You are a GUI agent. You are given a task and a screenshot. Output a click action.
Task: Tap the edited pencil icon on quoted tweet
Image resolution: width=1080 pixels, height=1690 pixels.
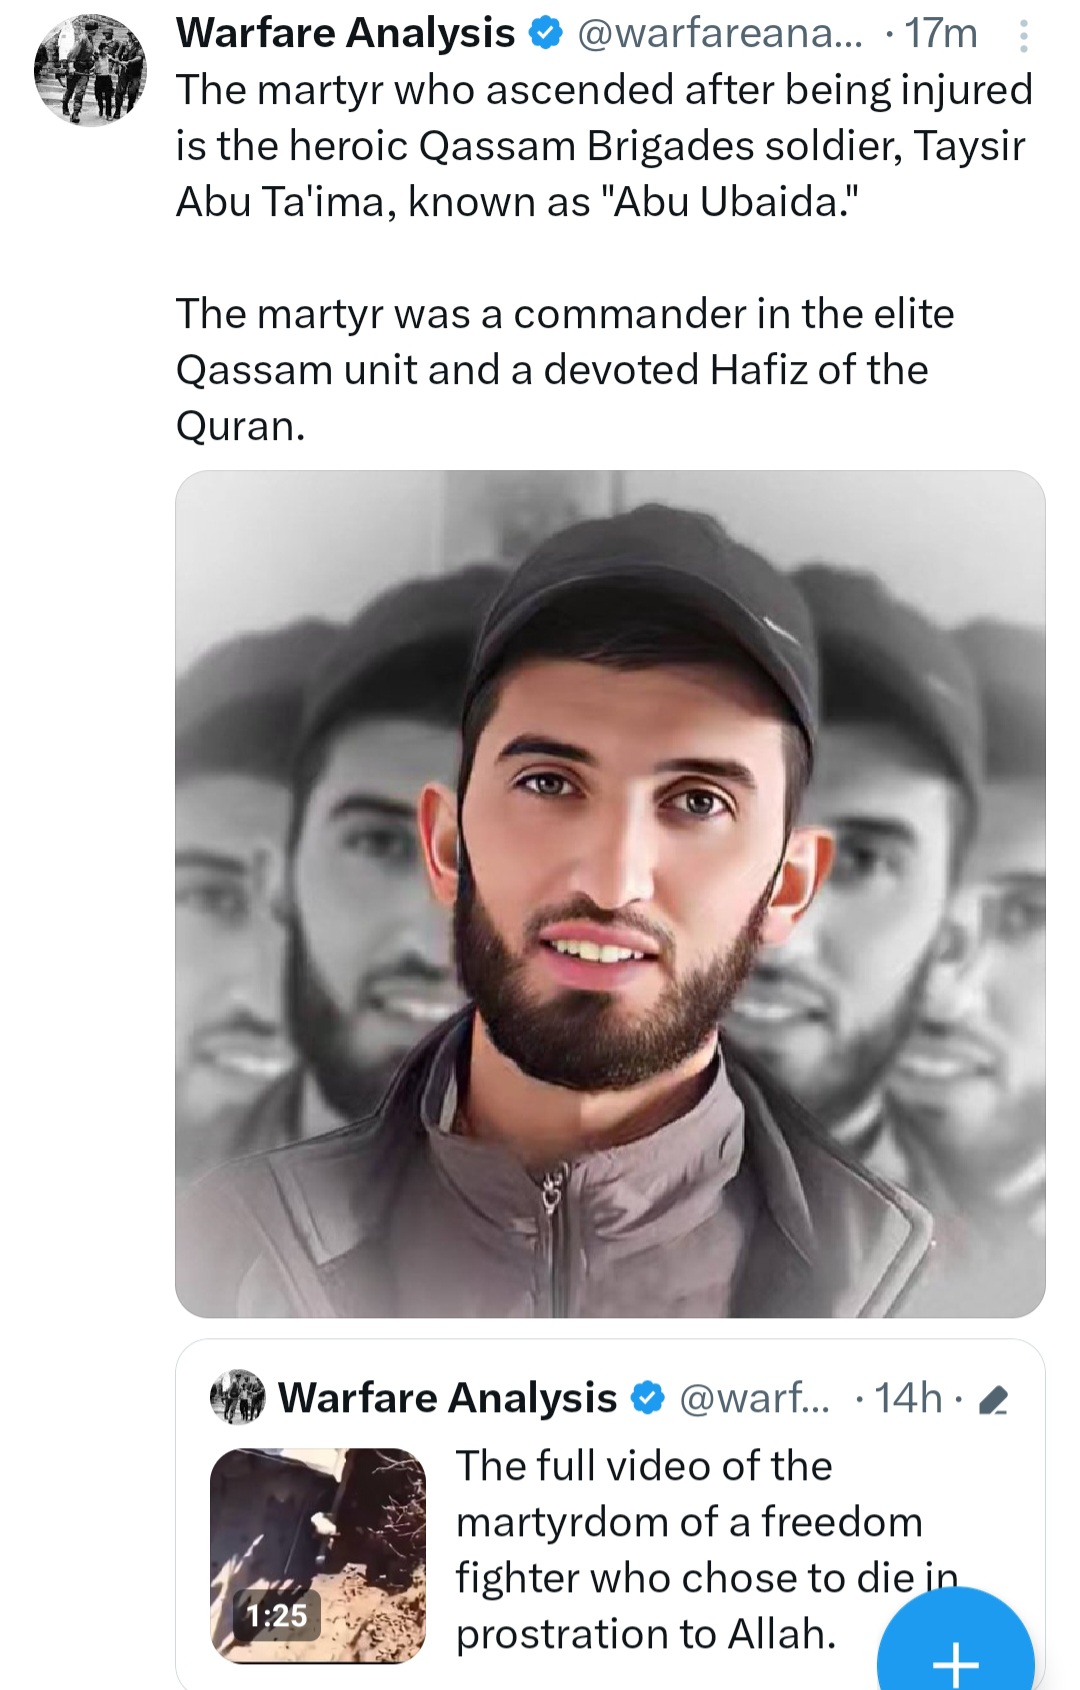pyautogui.click(x=992, y=1400)
